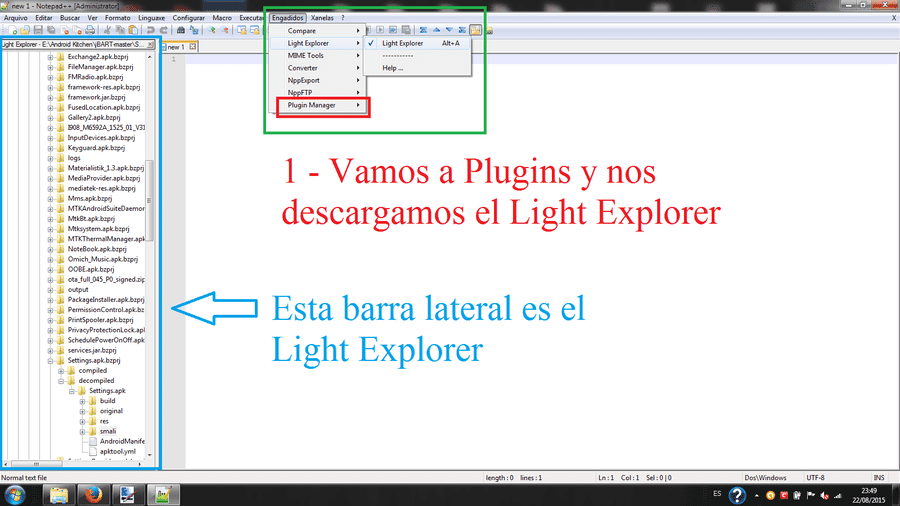Switch to the new 1 tab
The width and height of the screenshot is (900, 506).
pos(177,46)
